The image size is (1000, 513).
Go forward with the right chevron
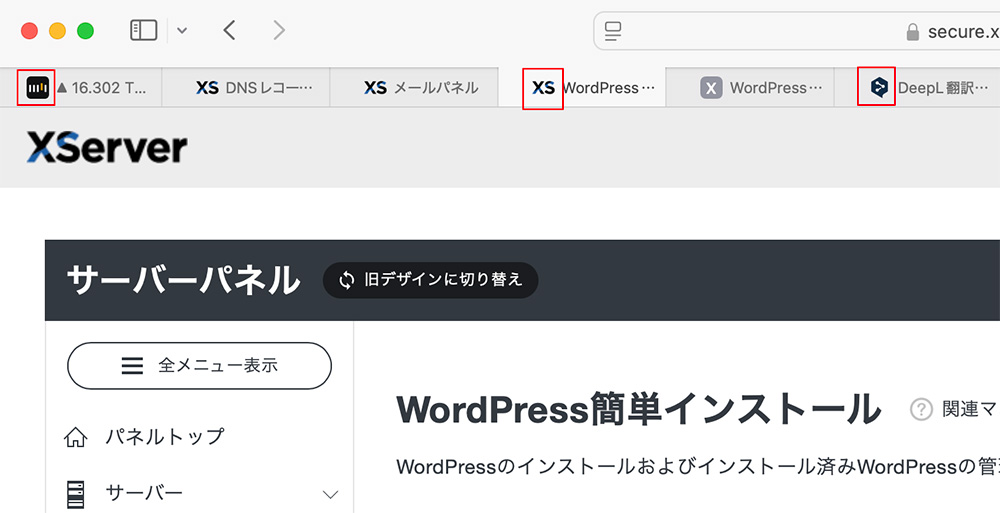279,30
